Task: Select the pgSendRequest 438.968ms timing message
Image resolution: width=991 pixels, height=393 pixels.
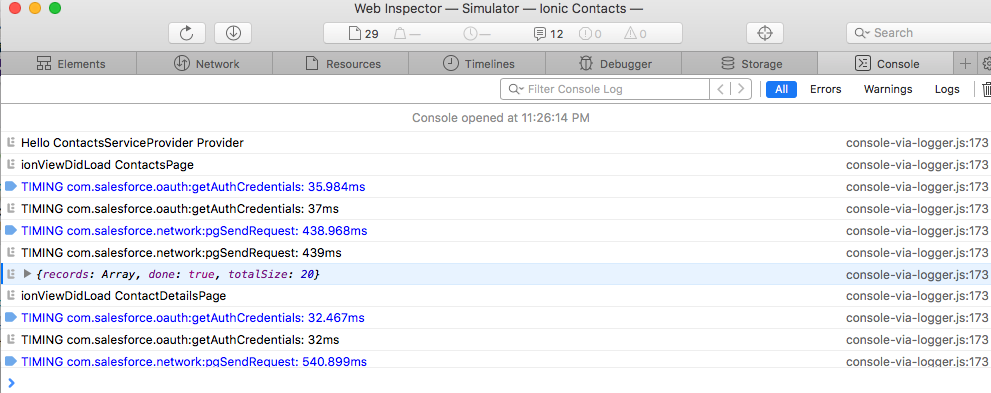Action: [194, 231]
